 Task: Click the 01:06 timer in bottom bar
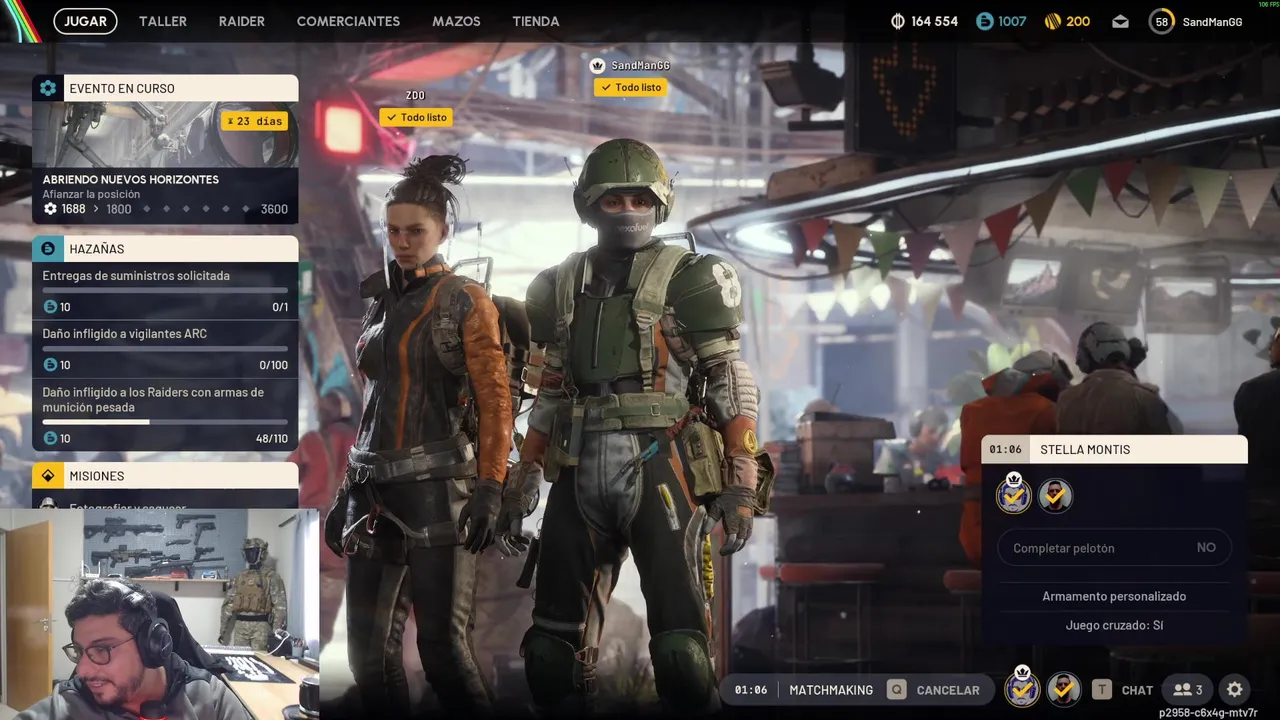pyautogui.click(x=751, y=690)
